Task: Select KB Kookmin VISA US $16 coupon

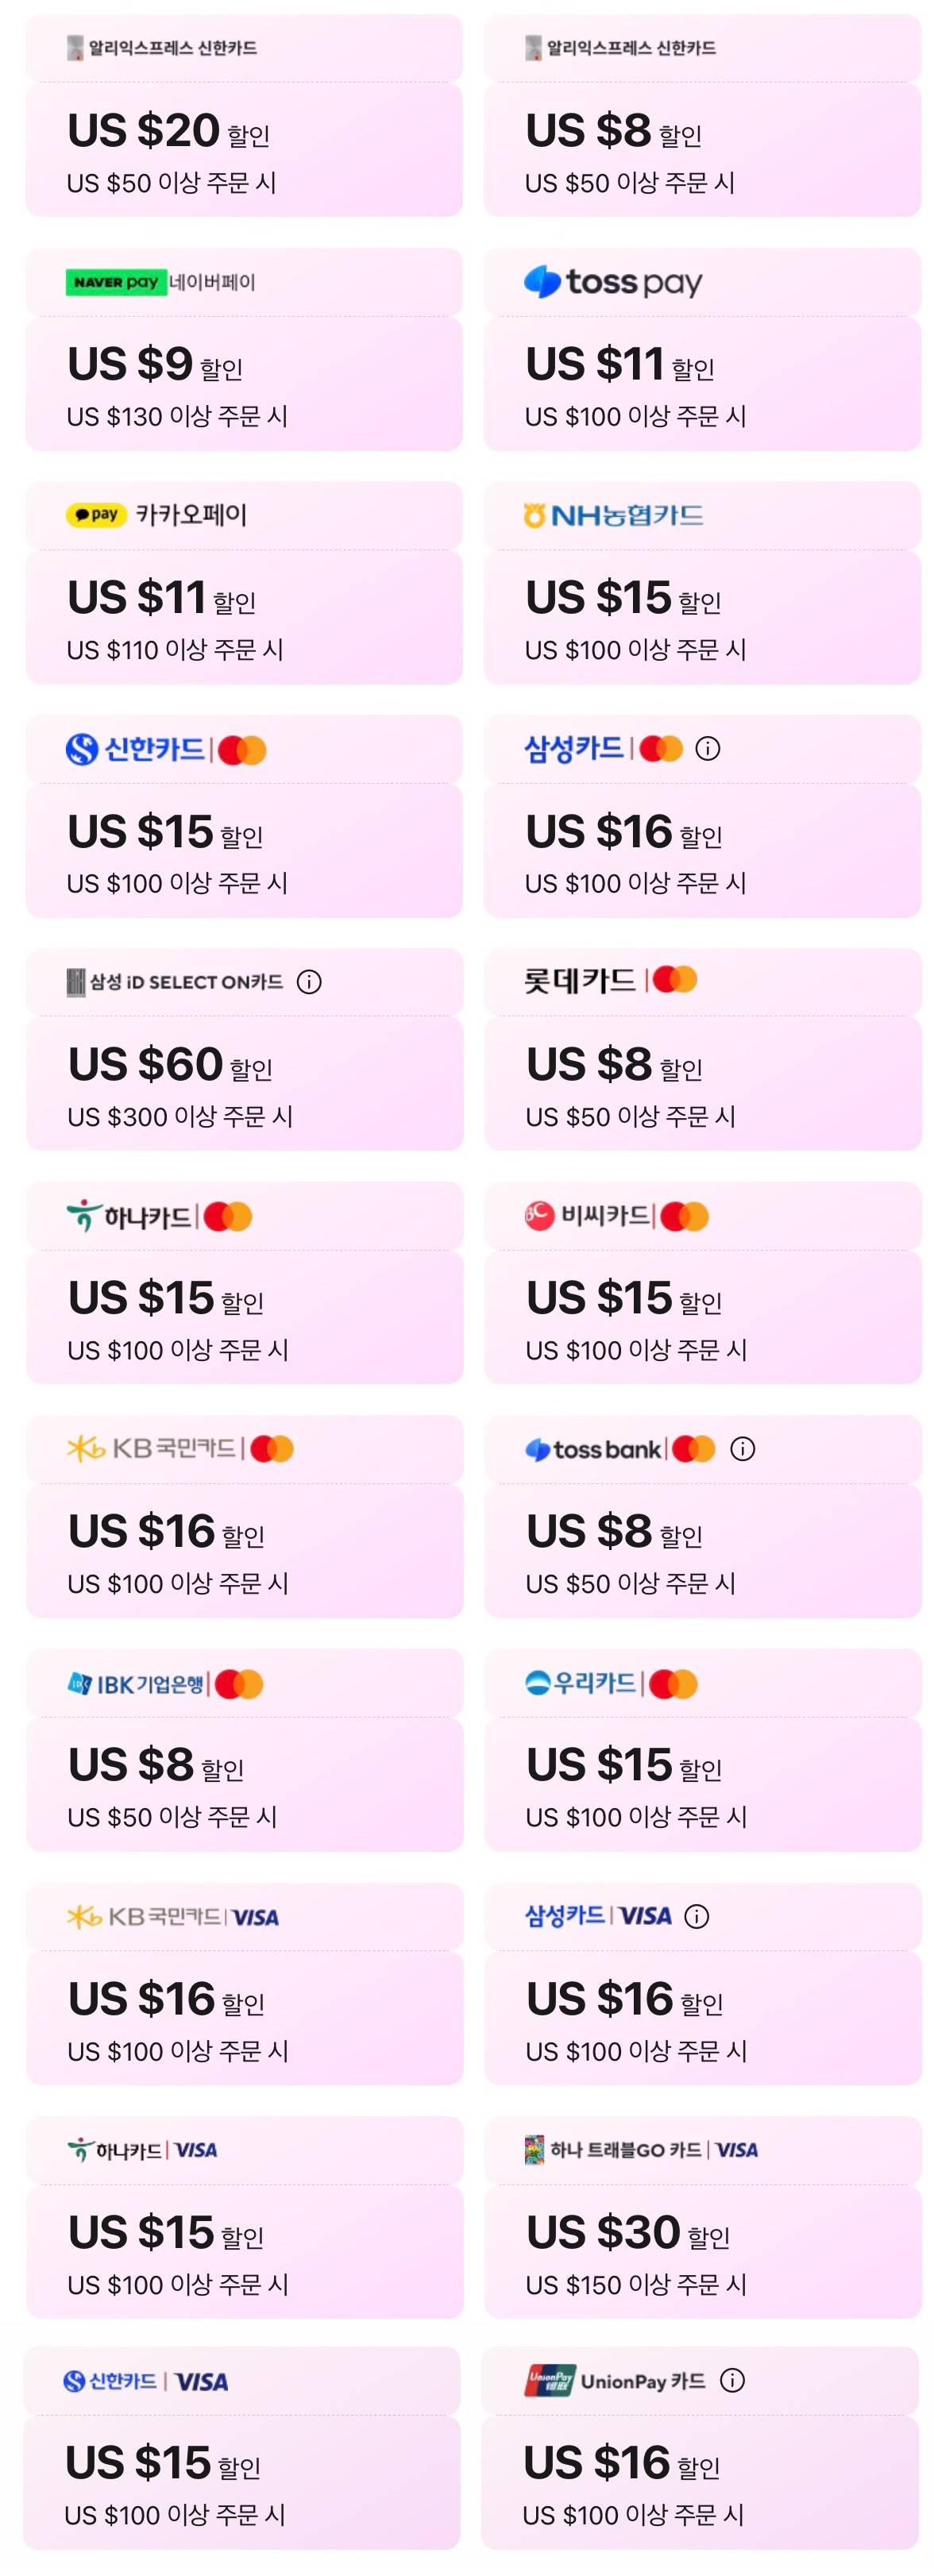Action: [x=244, y=2017]
